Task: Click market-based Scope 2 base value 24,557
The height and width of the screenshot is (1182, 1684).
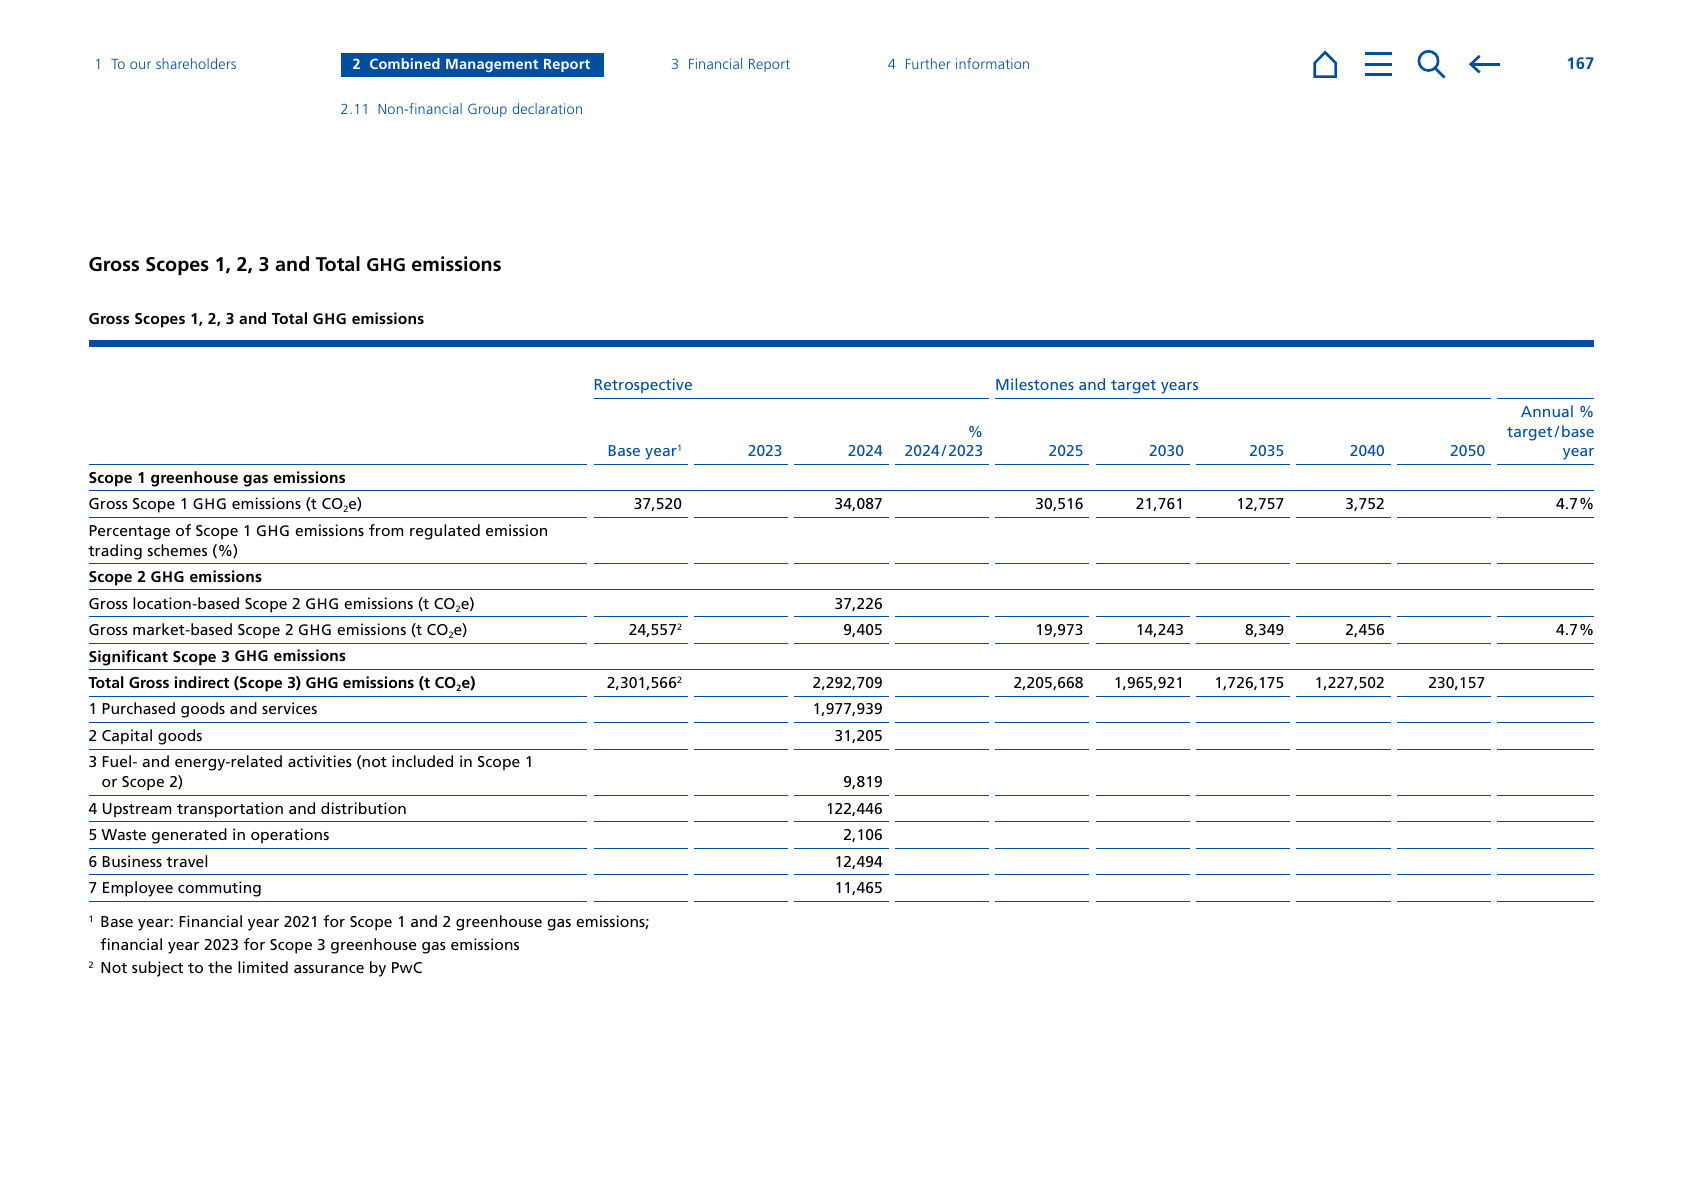Action: [655, 630]
